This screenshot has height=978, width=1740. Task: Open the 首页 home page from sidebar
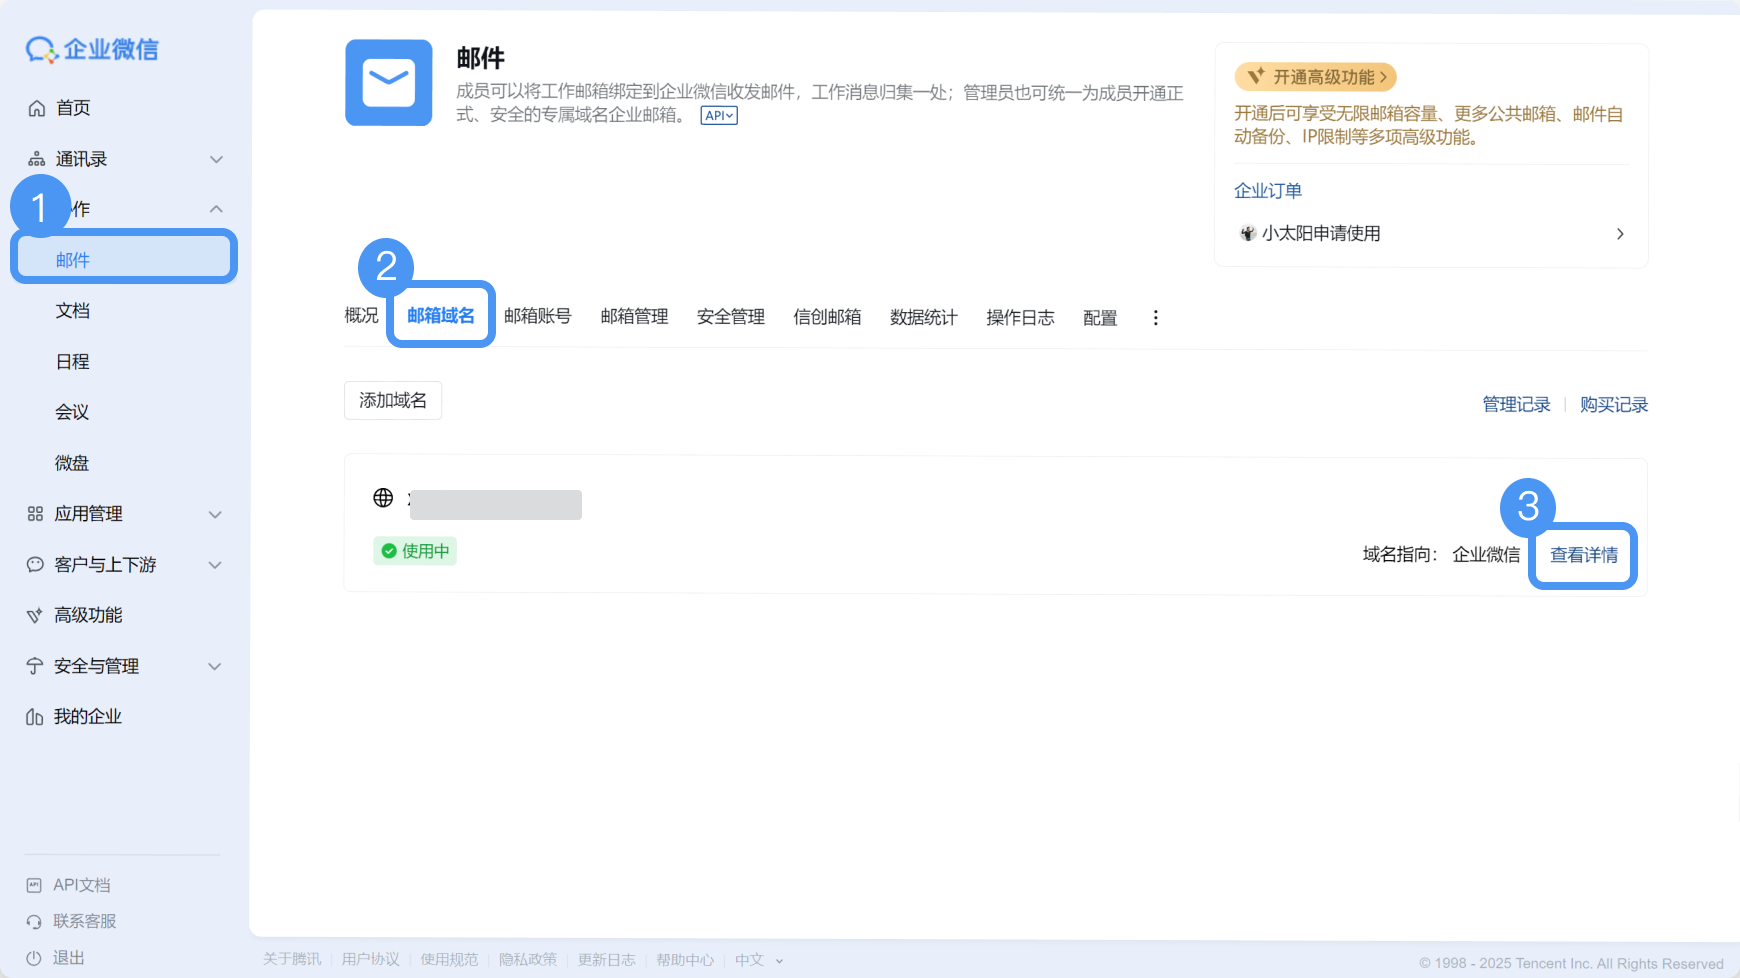click(72, 107)
